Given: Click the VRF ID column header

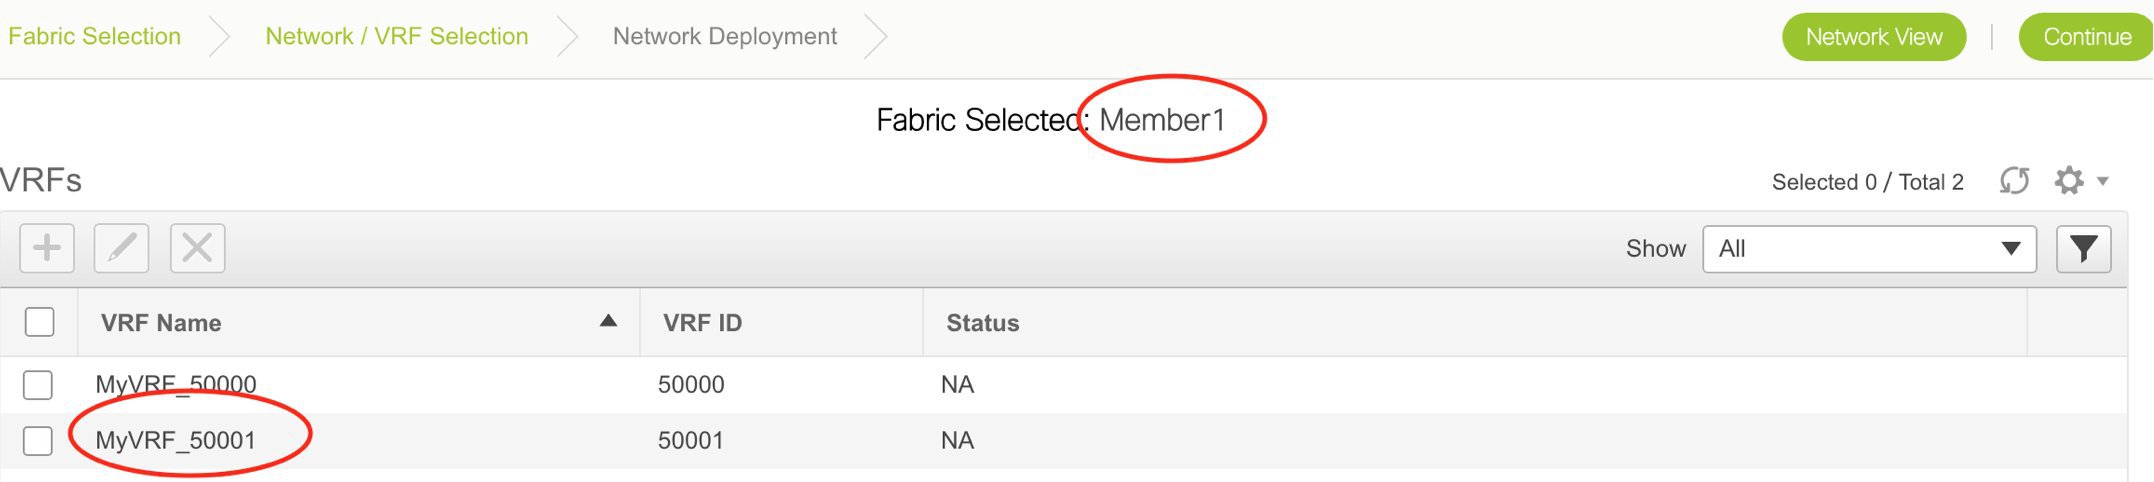Looking at the screenshot, I should pyautogui.click(x=702, y=323).
